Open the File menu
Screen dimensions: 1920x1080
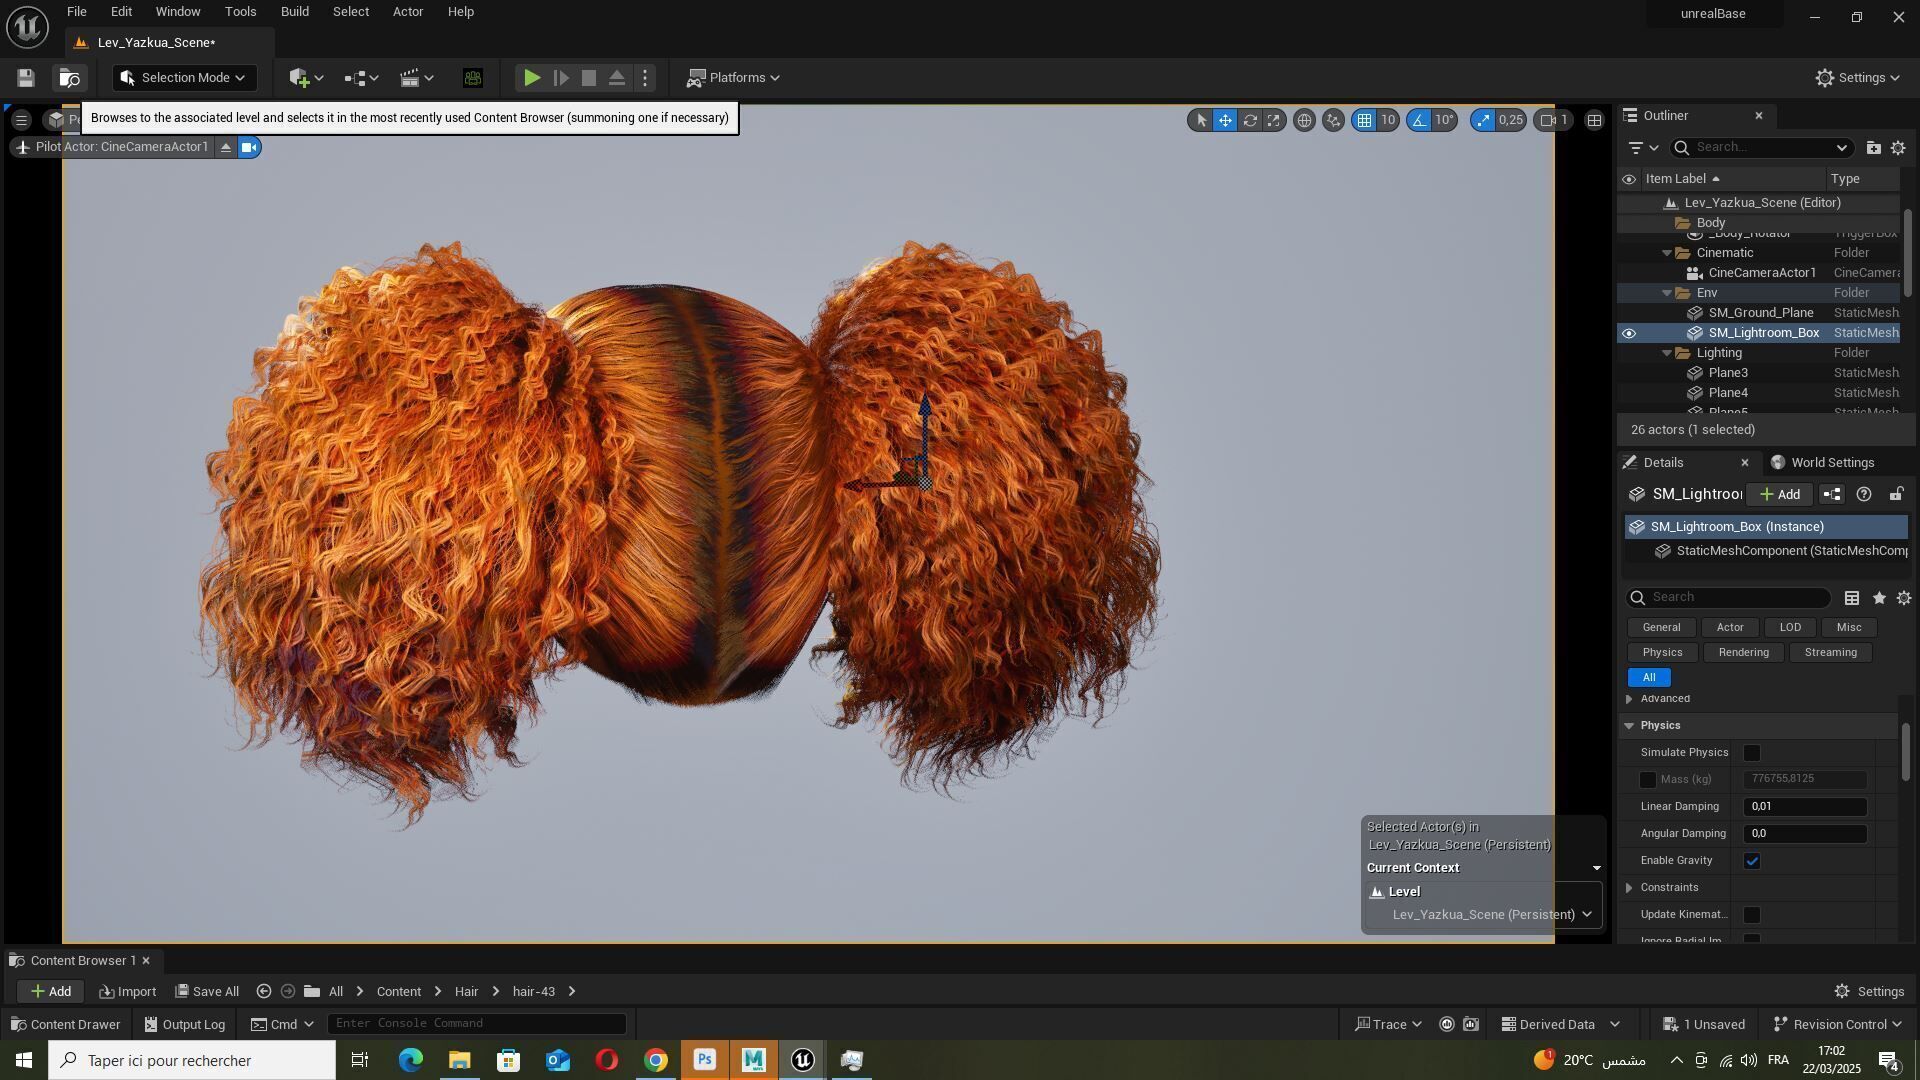click(x=76, y=12)
